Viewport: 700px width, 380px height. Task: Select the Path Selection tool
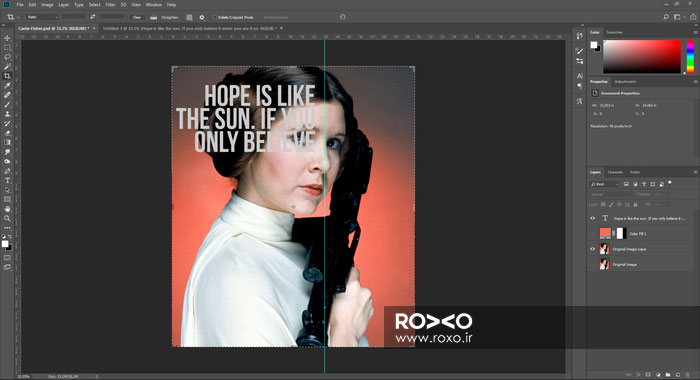tap(7, 190)
